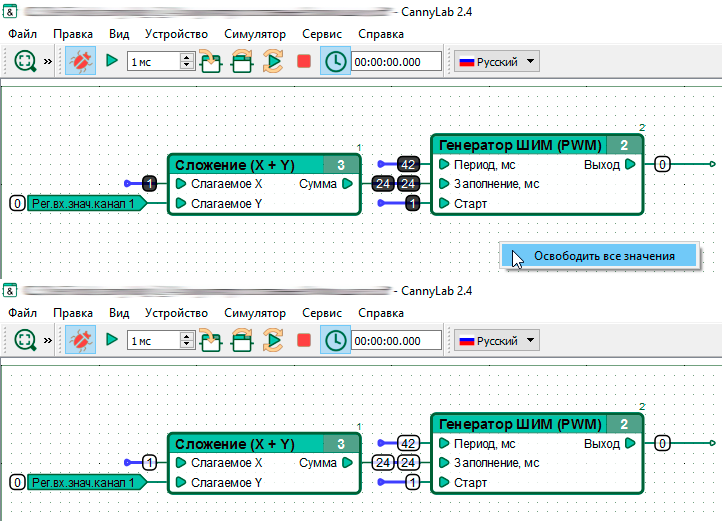Increase the 1 мс step value, upper window
The width and height of the screenshot is (722, 521).
186,57
